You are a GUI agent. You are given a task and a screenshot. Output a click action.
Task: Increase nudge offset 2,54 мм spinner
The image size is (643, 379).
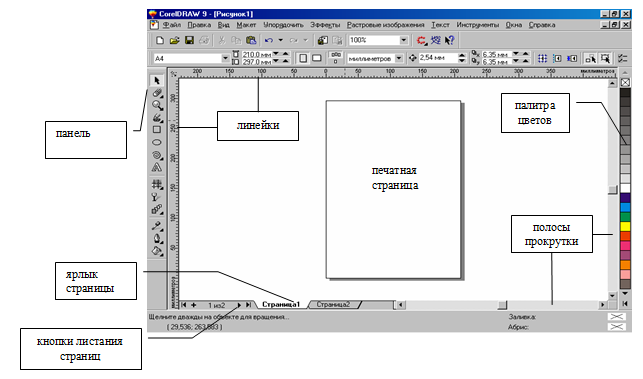[462, 55]
